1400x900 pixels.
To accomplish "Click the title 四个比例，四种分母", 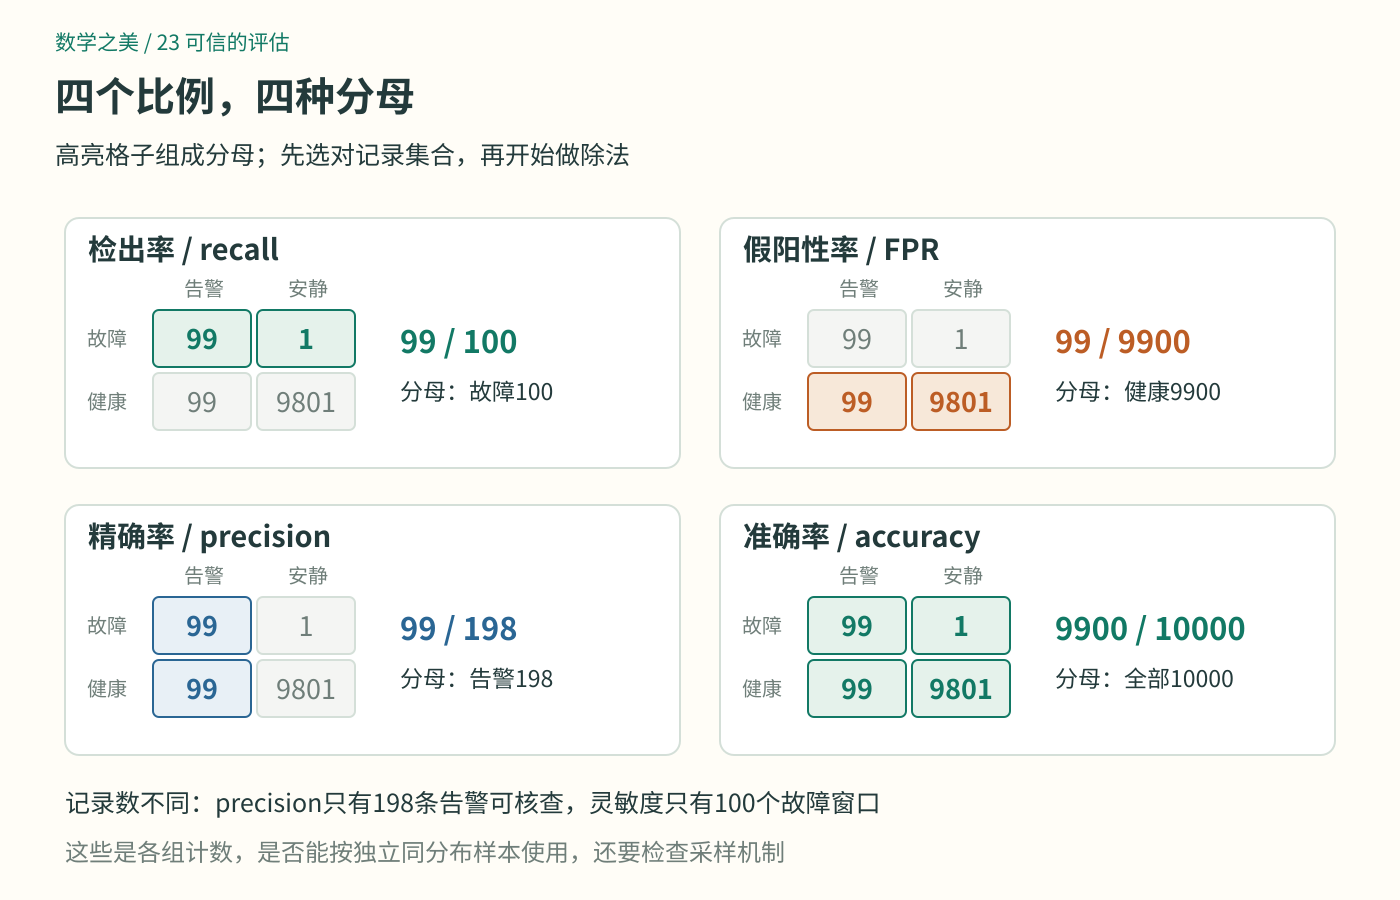I will [x=235, y=97].
